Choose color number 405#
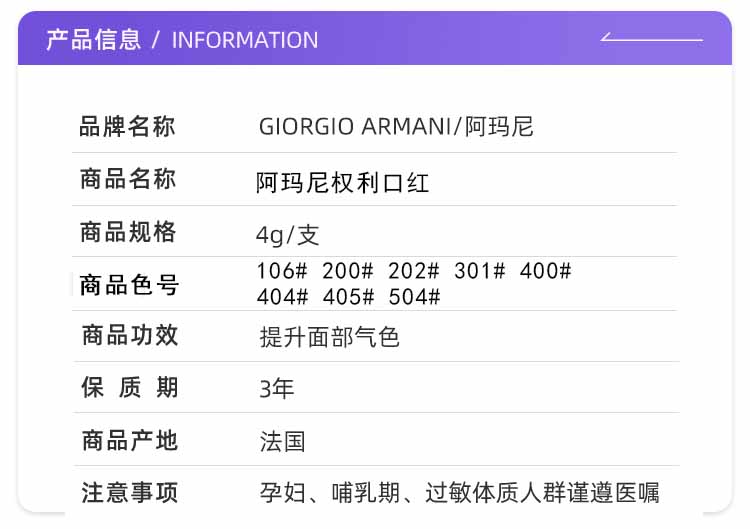Screen dimensions: 750x529 (x=348, y=297)
